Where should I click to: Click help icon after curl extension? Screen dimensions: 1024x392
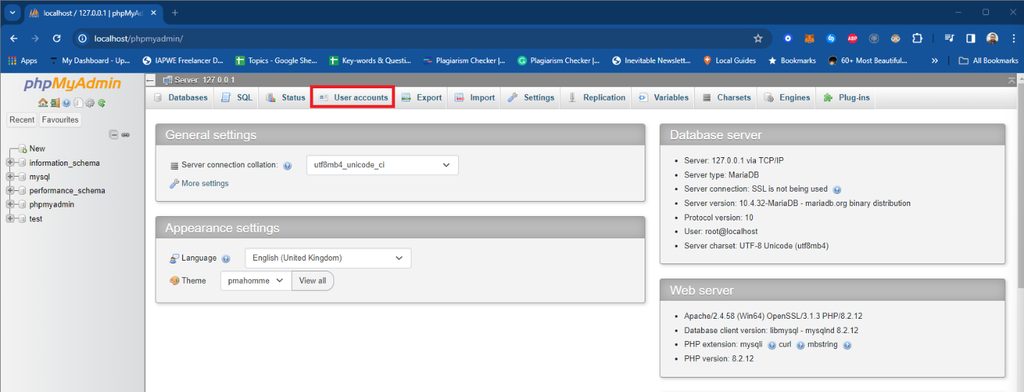[800, 345]
